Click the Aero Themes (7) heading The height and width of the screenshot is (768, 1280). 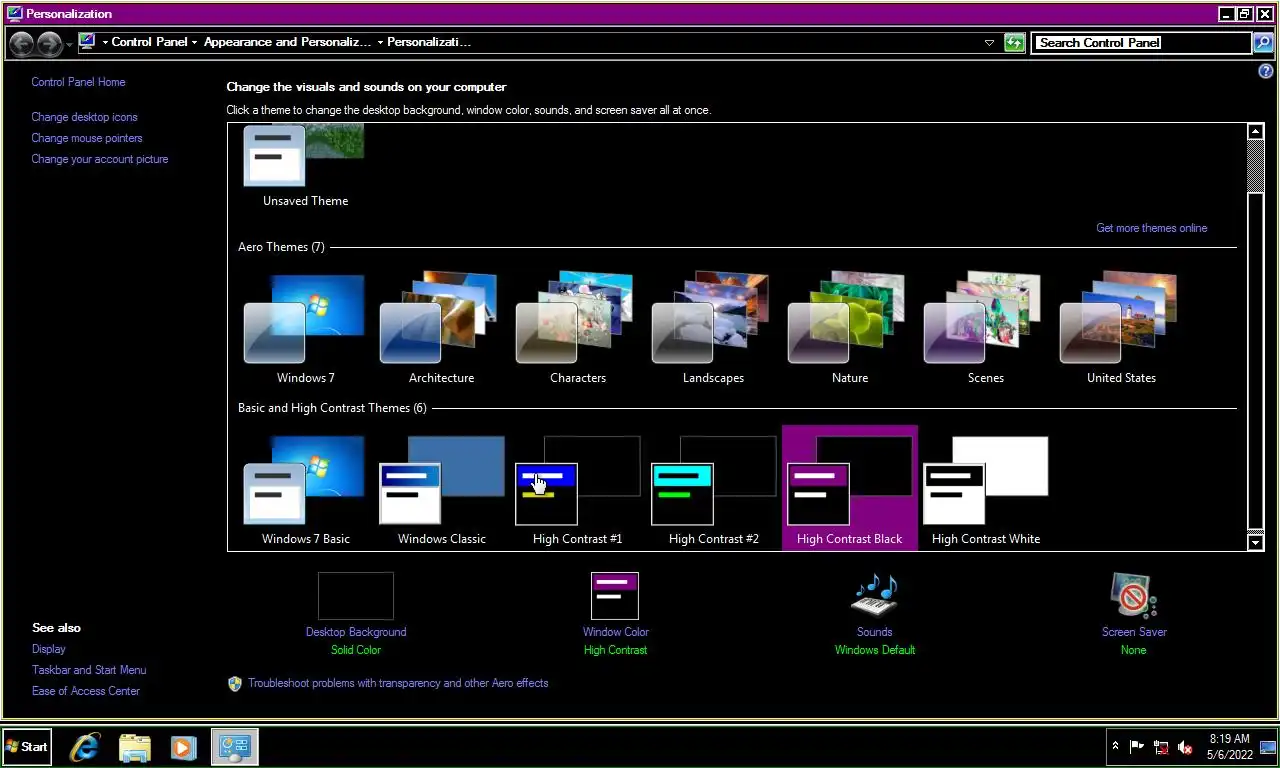pyautogui.click(x=281, y=247)
